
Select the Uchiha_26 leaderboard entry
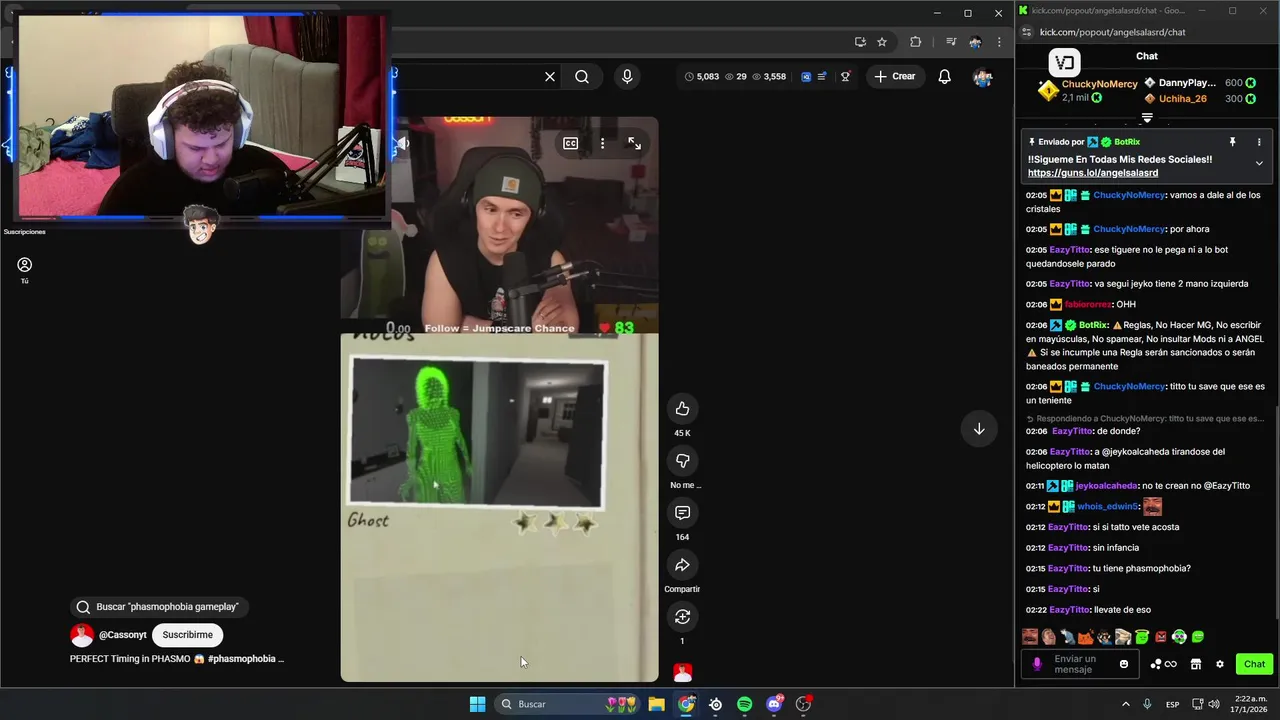1200,98
